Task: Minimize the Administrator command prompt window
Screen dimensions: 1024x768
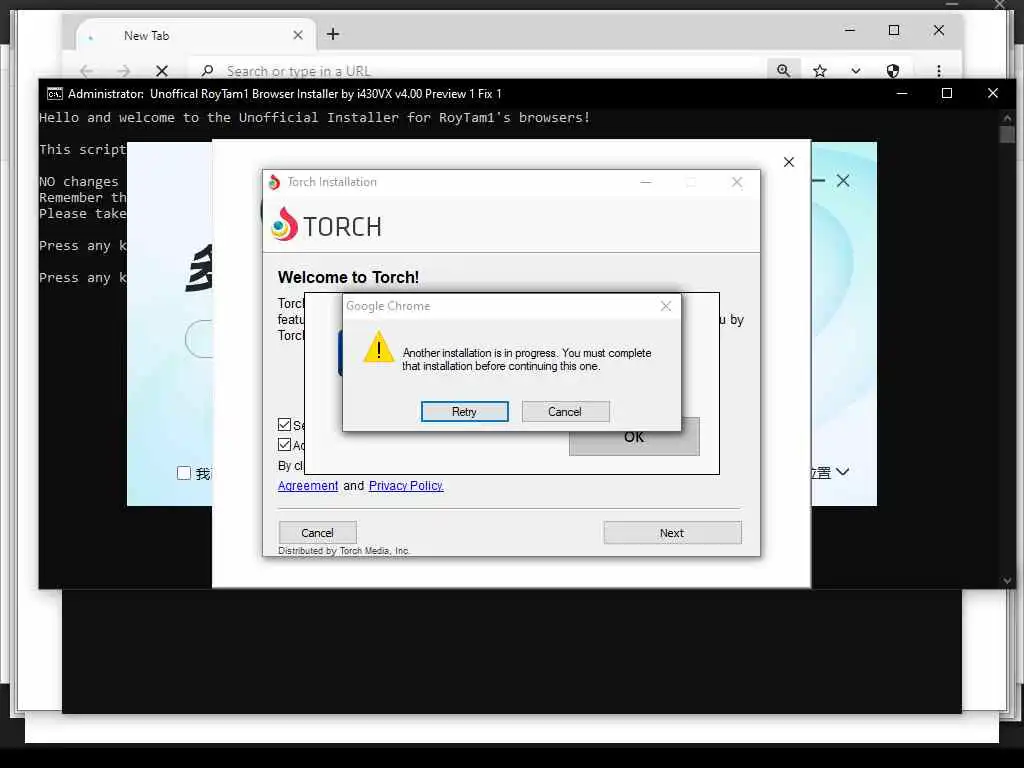Action: tap(902, 93)
